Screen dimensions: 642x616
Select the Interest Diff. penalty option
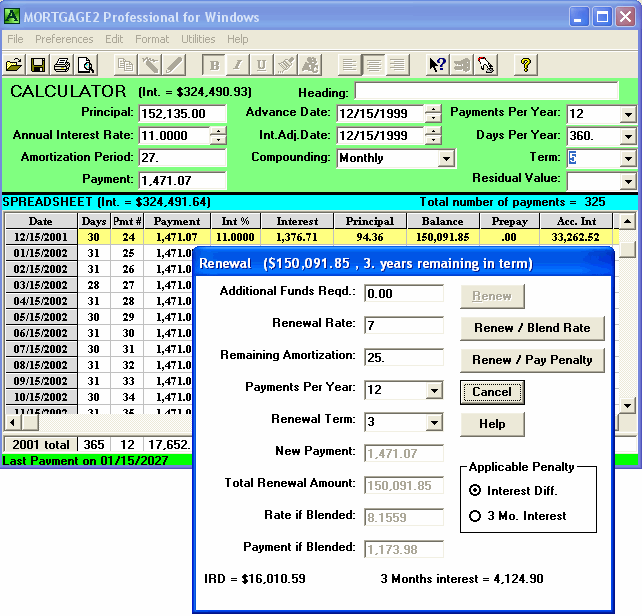(x=475, y=491)
